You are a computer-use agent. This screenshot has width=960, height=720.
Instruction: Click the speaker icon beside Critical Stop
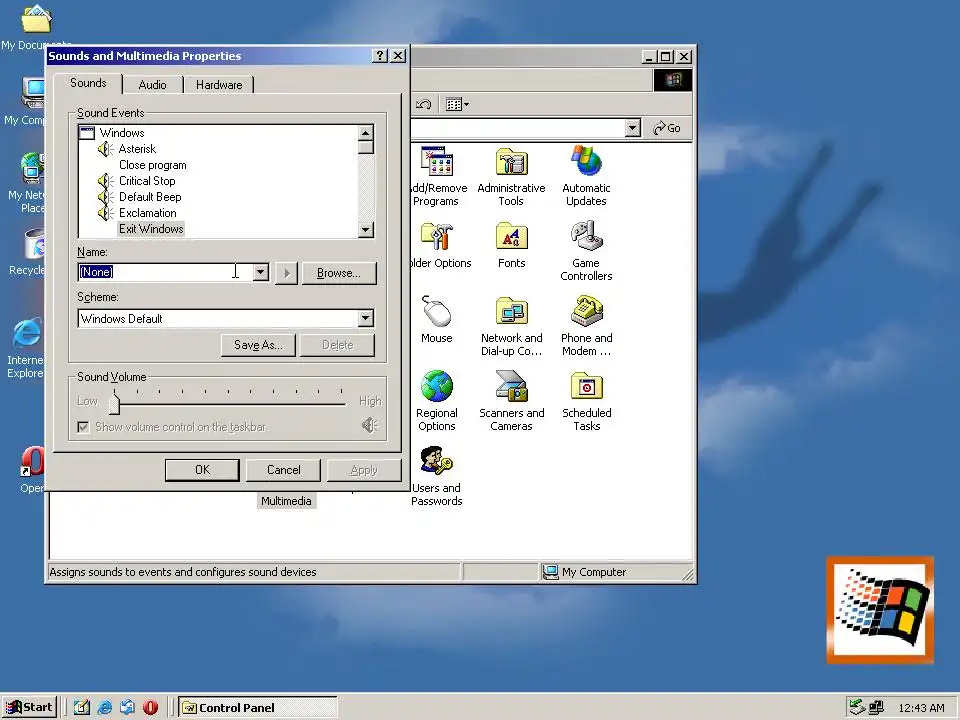pos(106,181)
